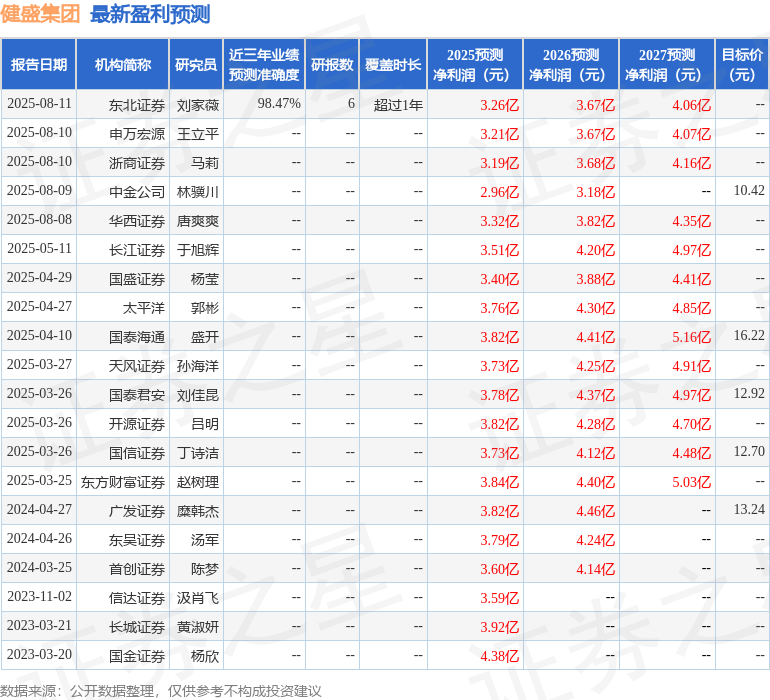Select the 2026预测净利润 column header
The width and height of the screenshot is (770, 700).
tap(571, 65)
